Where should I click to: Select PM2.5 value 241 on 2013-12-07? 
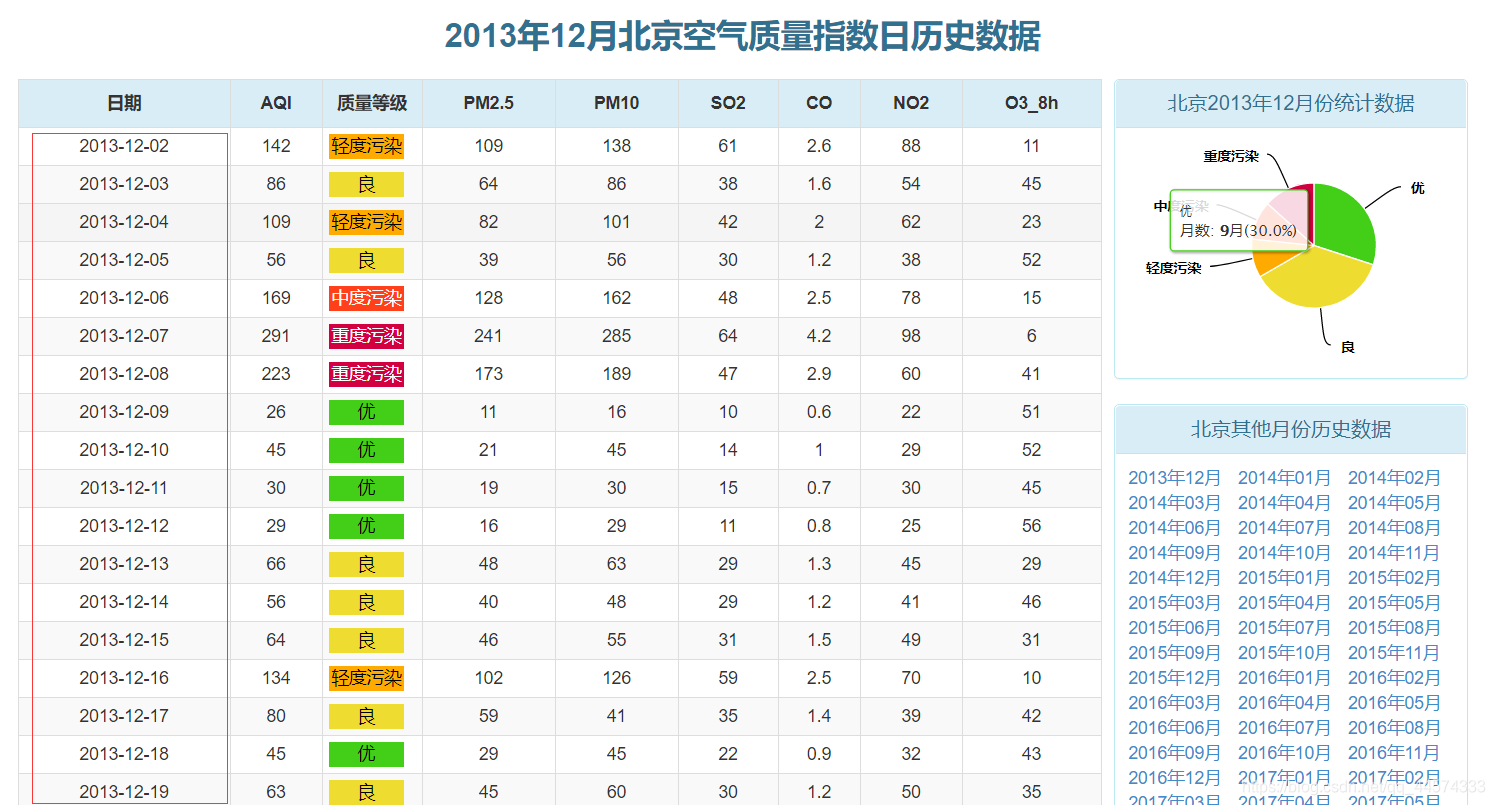click(x=488, y=336)
